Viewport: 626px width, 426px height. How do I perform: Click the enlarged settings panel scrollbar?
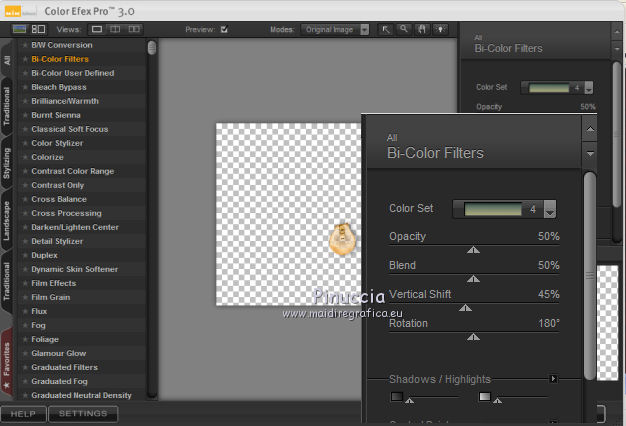click(590, 275)
